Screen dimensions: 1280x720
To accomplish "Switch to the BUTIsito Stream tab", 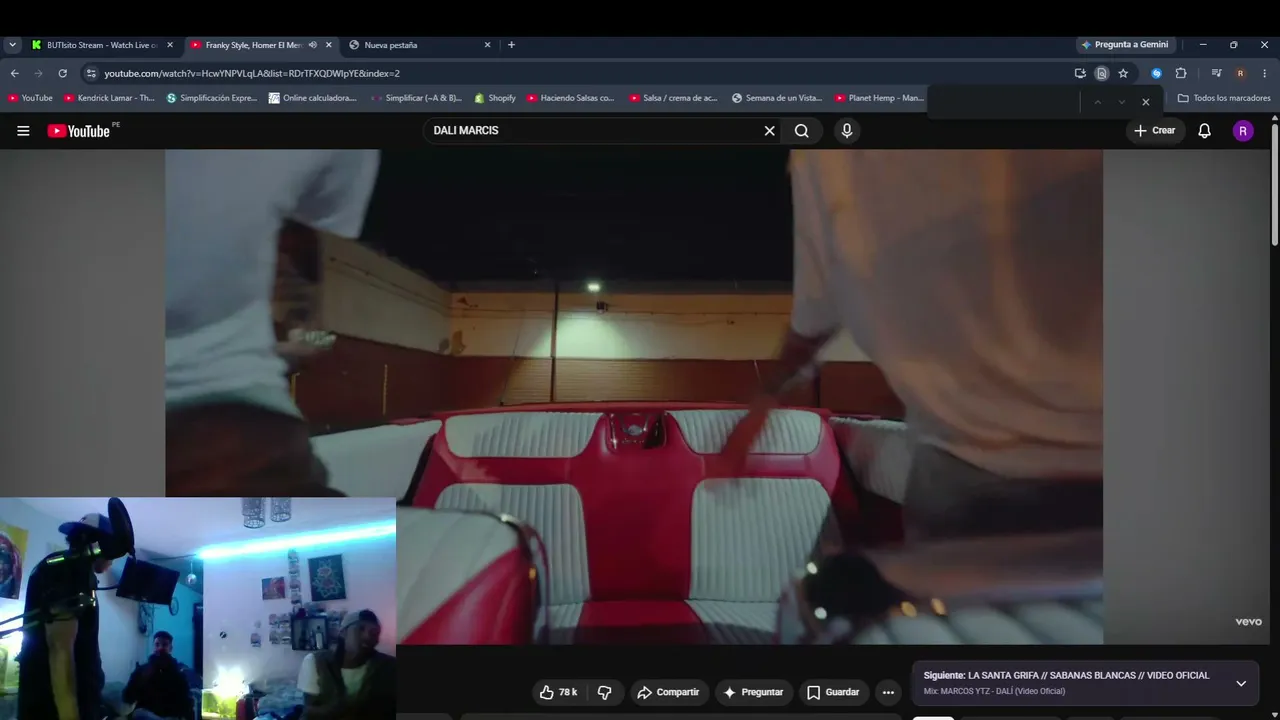I will [102, 45].
